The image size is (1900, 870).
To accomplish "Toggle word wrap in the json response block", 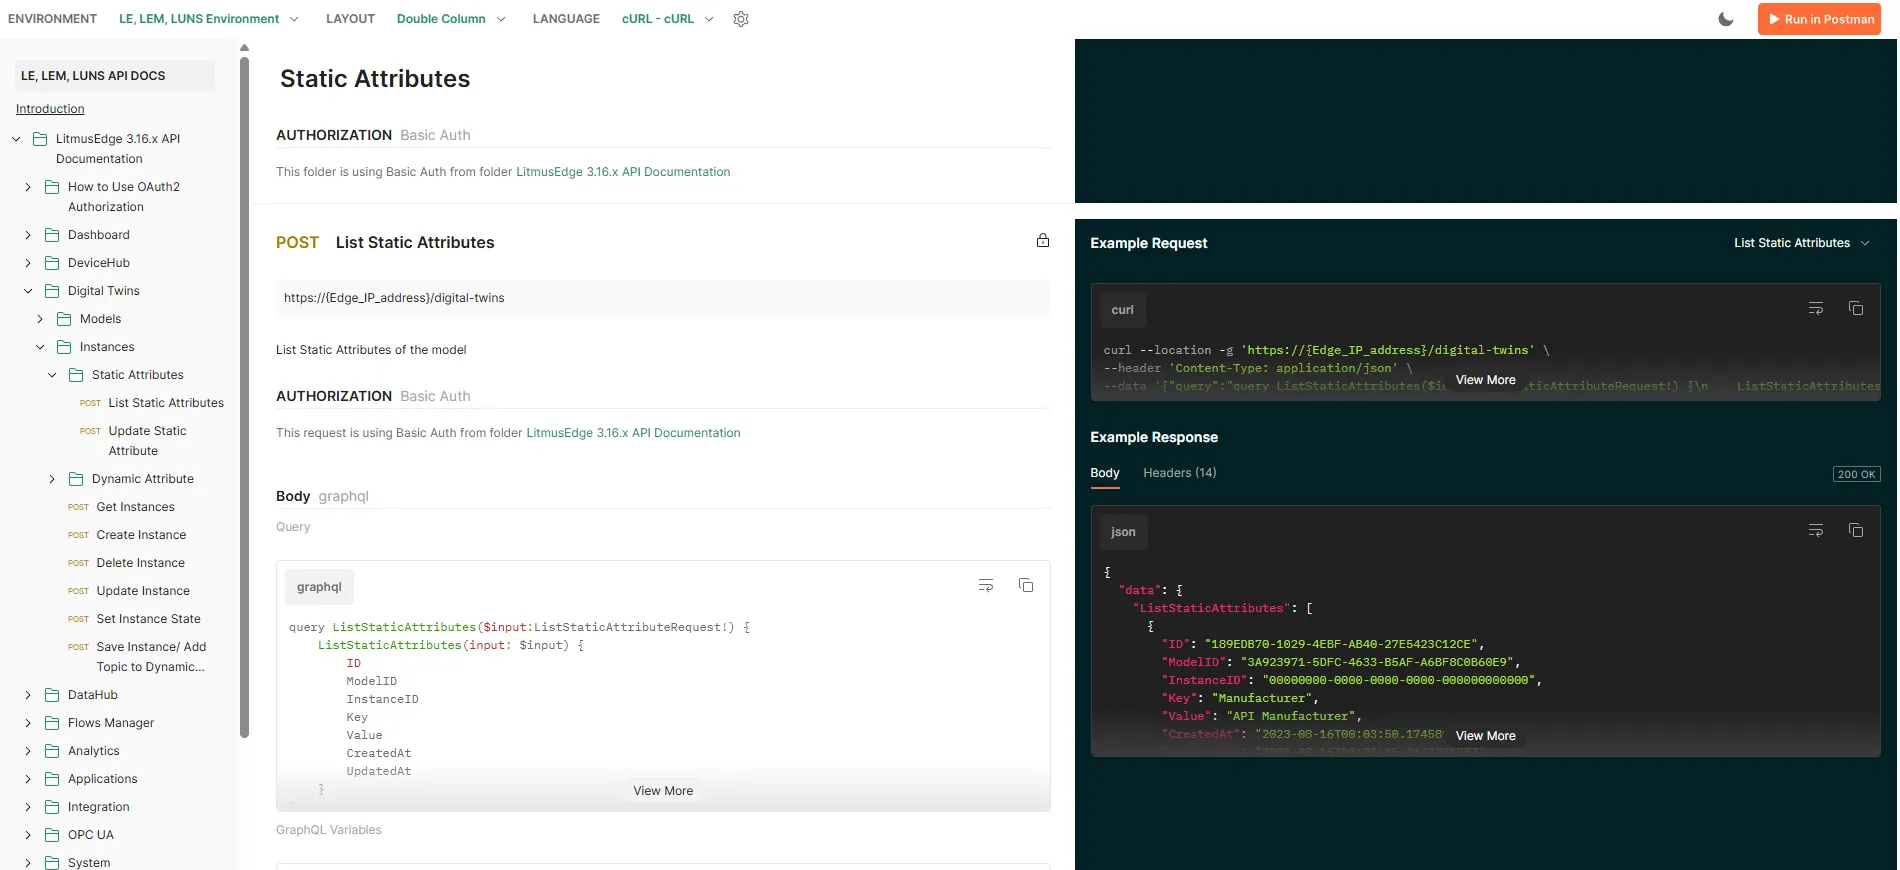I will [1816, 531].
